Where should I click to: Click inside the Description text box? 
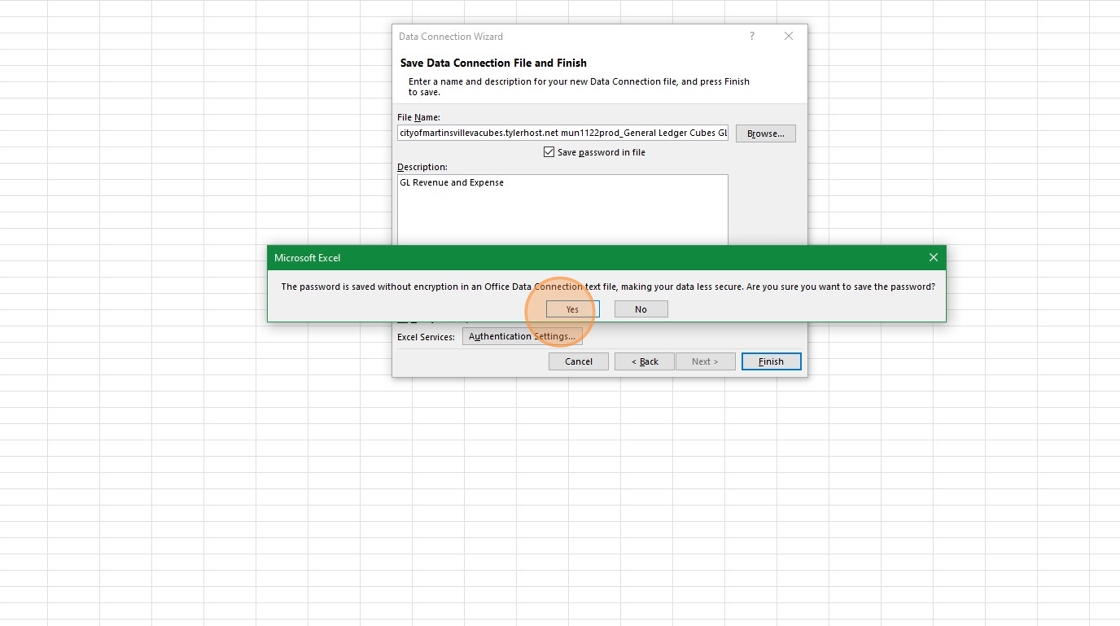(562, 210)
